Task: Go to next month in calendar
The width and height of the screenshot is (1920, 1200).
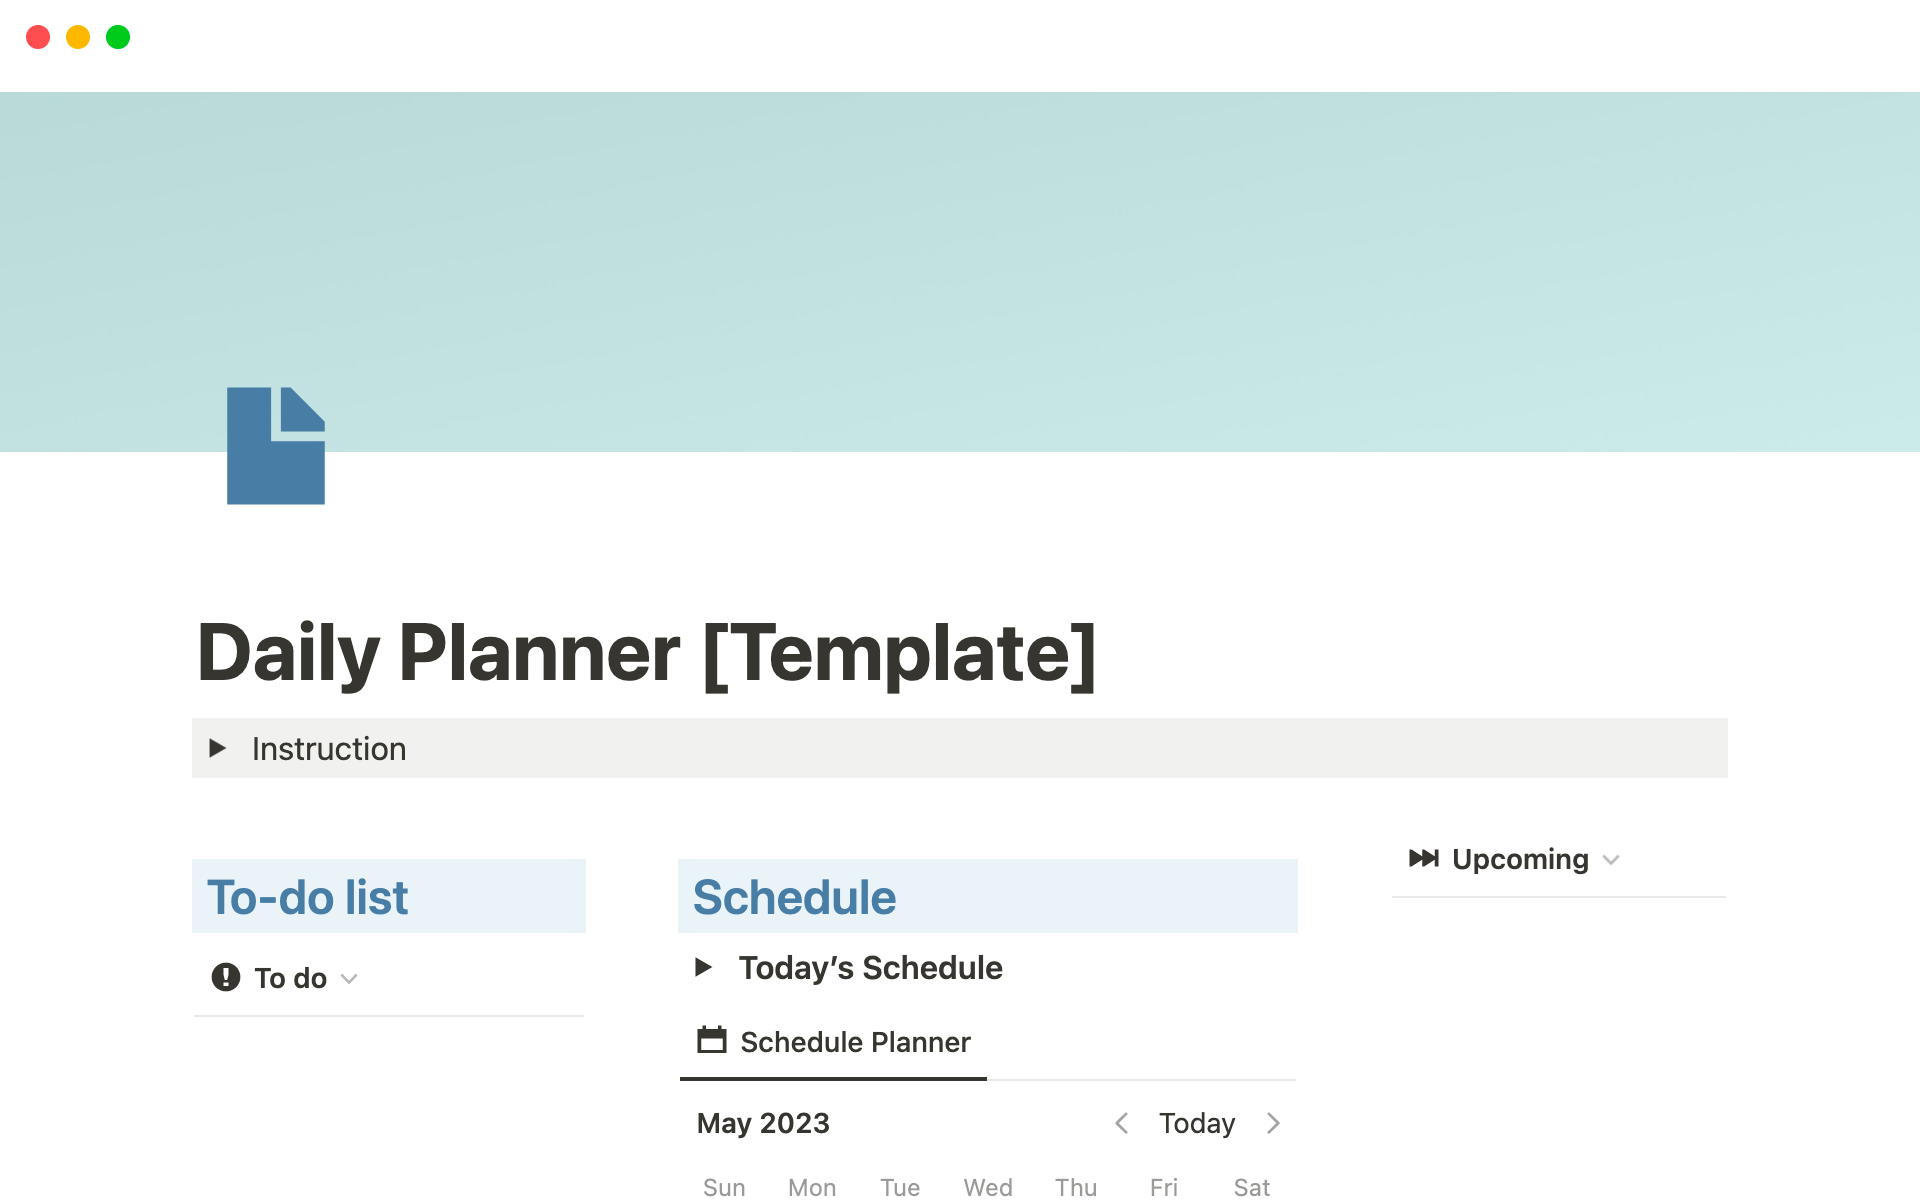Action: [1273, 1123]
